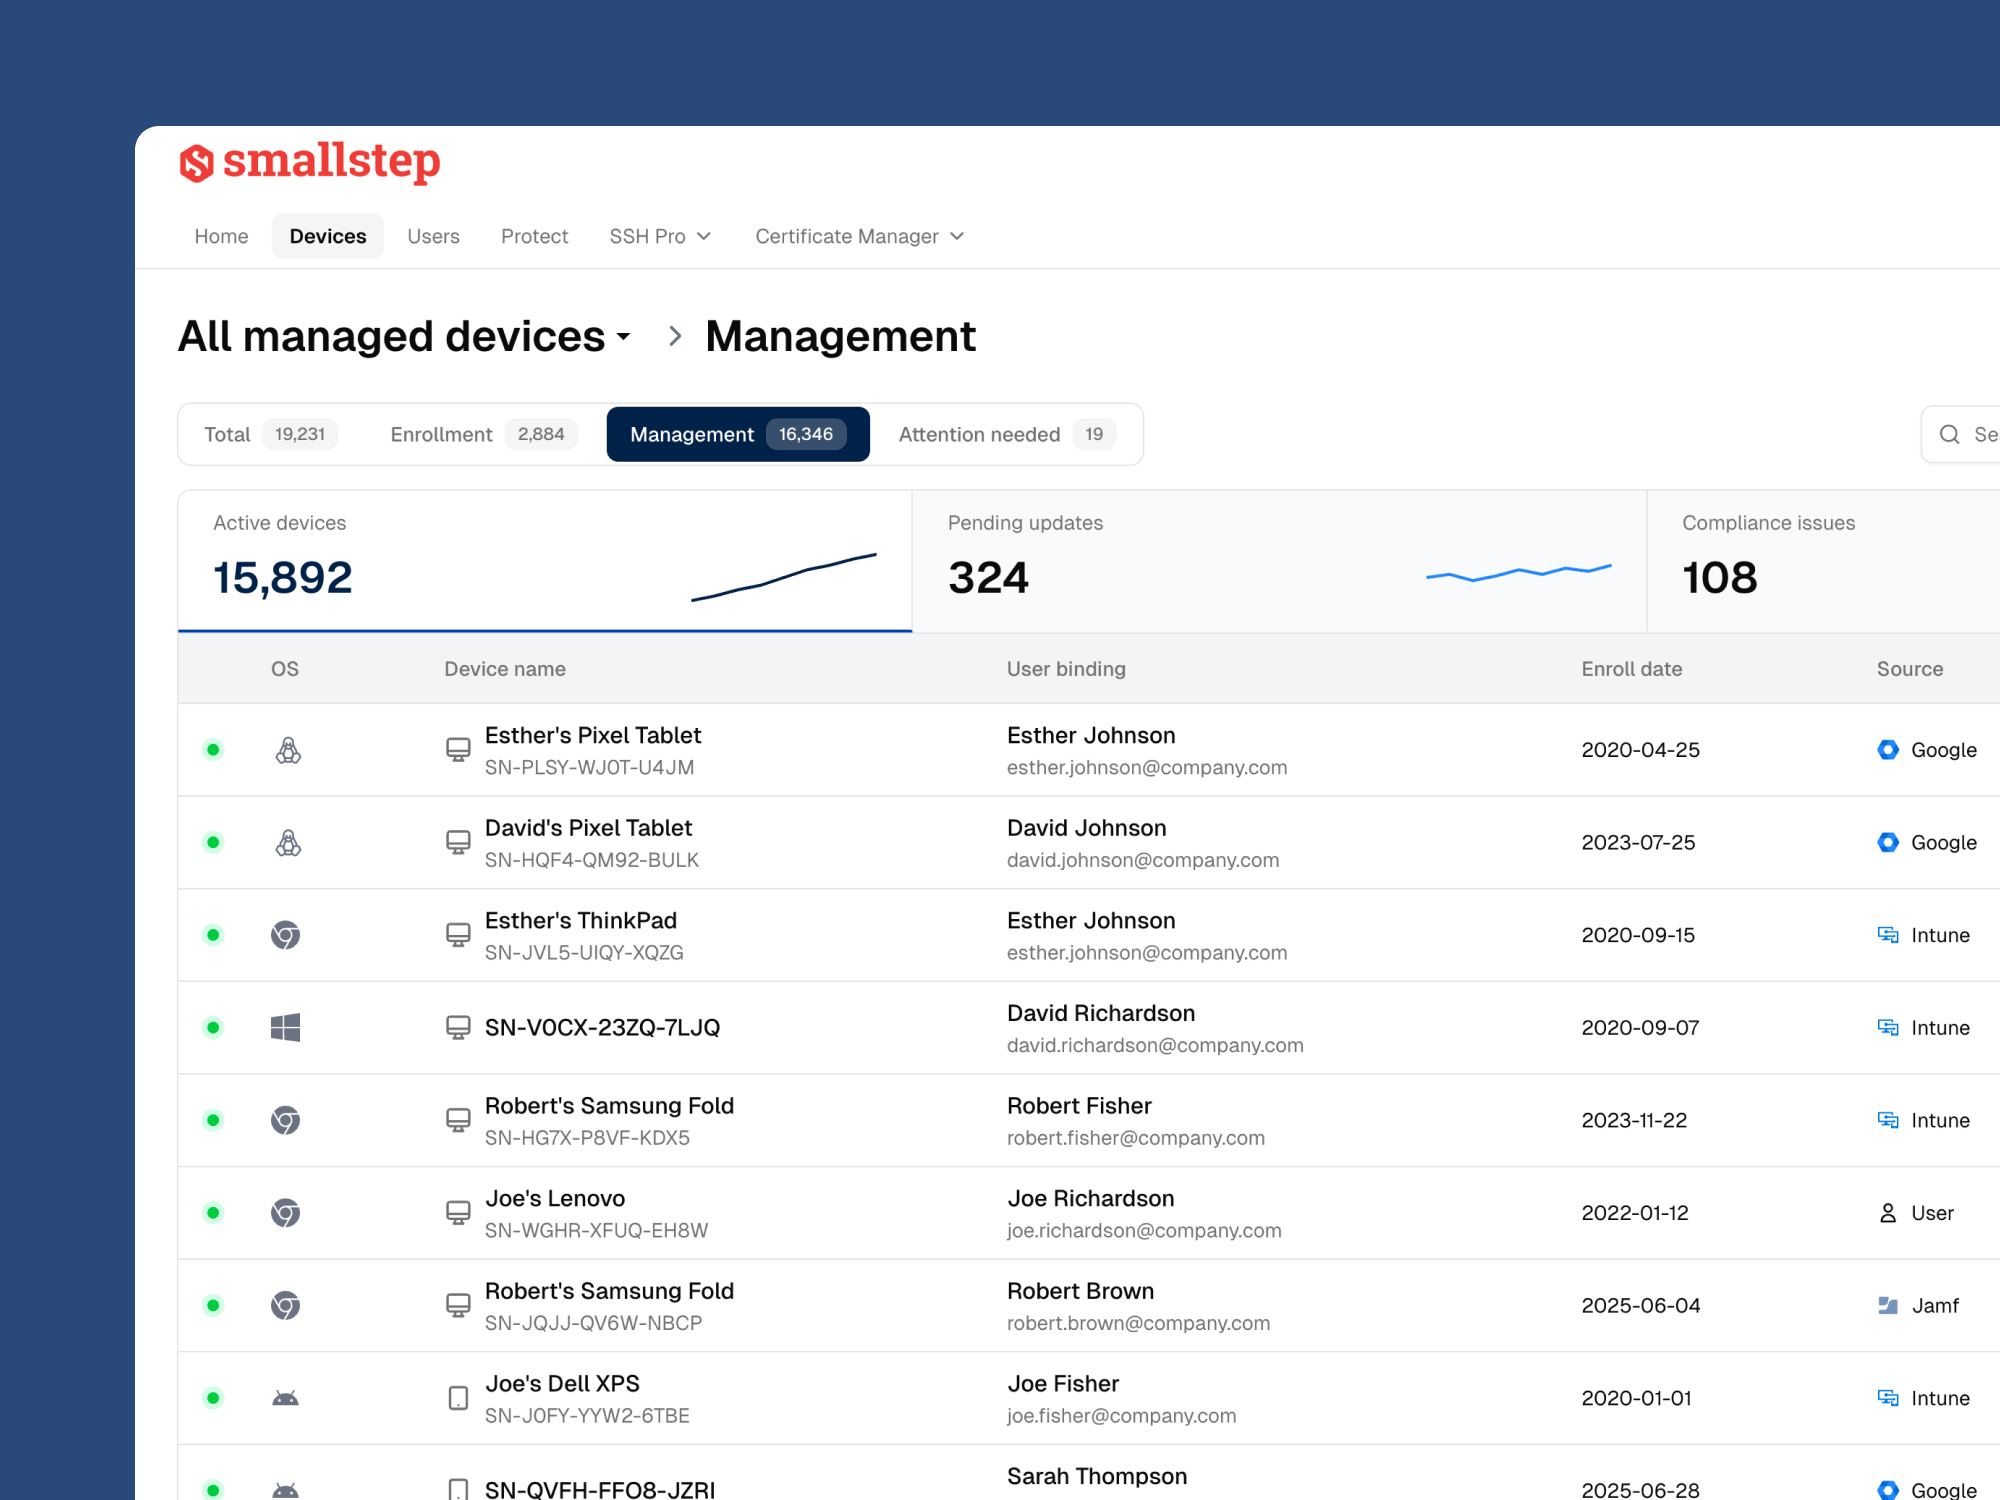Open the All managed devices dropdown
The image size is (2000, 1500).
405,336
